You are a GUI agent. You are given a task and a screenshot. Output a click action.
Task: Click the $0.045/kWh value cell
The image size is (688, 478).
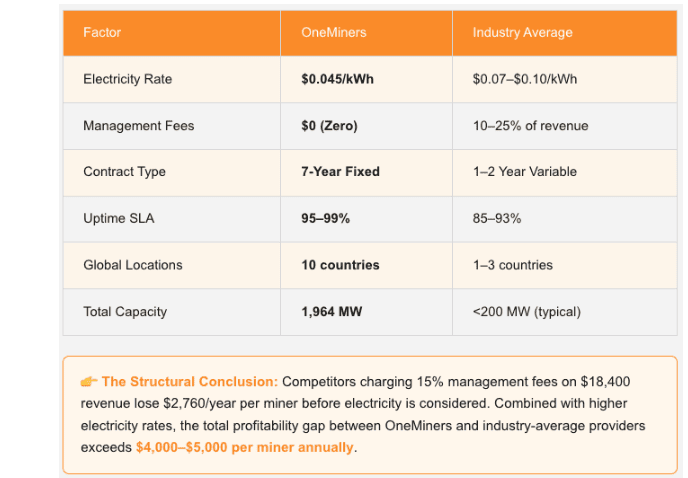[337, 79]
